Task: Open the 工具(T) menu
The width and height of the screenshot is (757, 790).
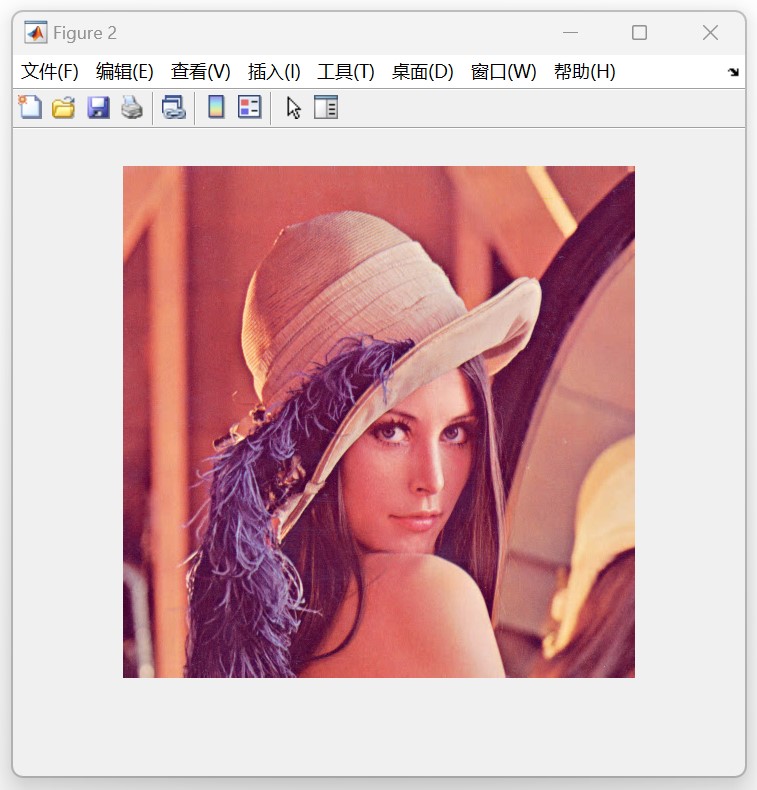Action: click(346, 72)
